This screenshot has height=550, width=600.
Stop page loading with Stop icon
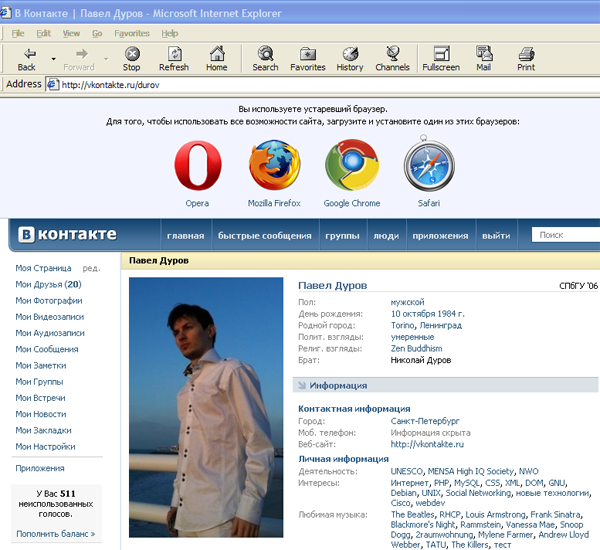(x=132, y=54)
